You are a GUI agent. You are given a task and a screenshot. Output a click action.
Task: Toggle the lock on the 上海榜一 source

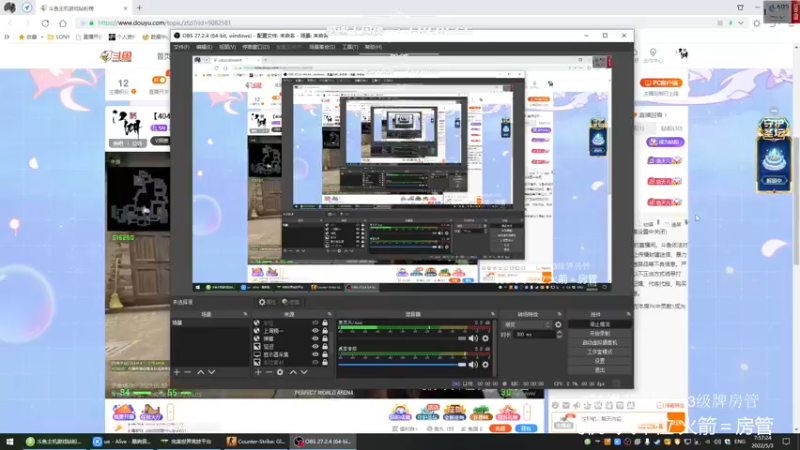[x=325, y=331]
